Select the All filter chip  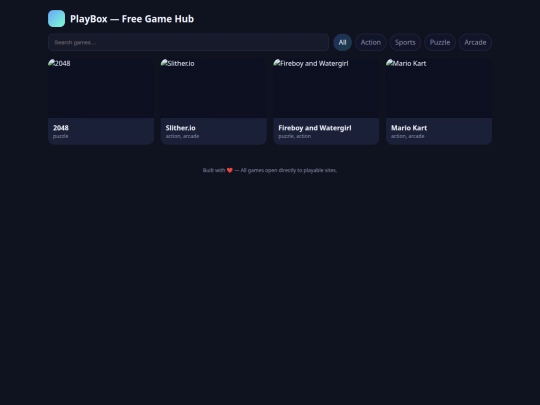342,42
